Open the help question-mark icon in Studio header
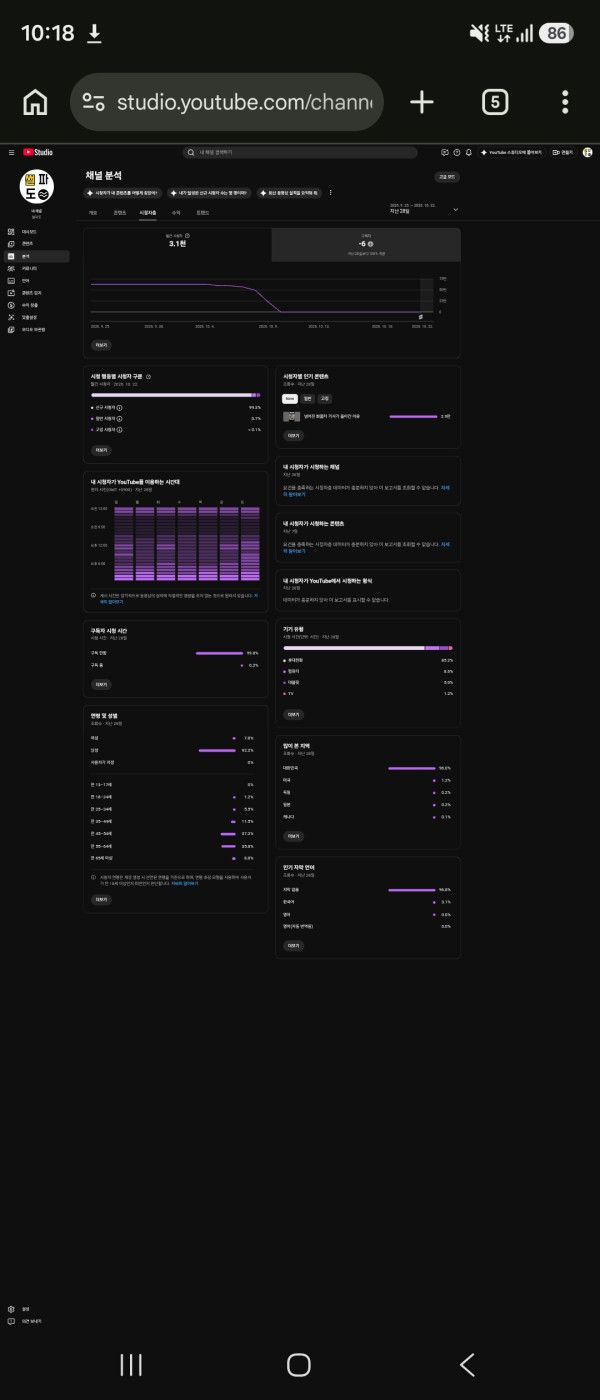This screenshot has width=600, height=1400. pos(457,152)
